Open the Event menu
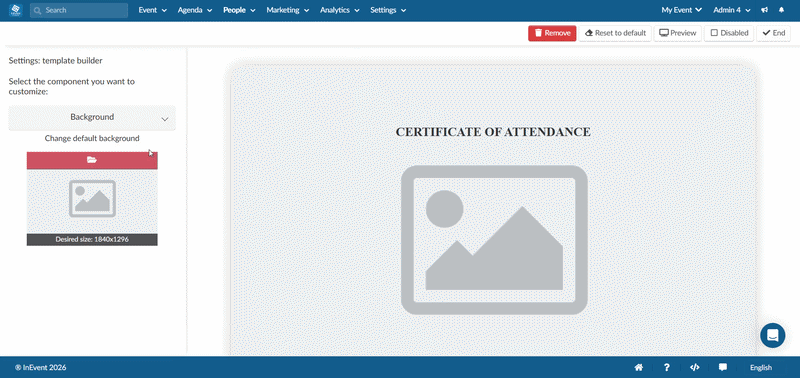This screenshot has width=800, height=378. click(x=153, y=10)
